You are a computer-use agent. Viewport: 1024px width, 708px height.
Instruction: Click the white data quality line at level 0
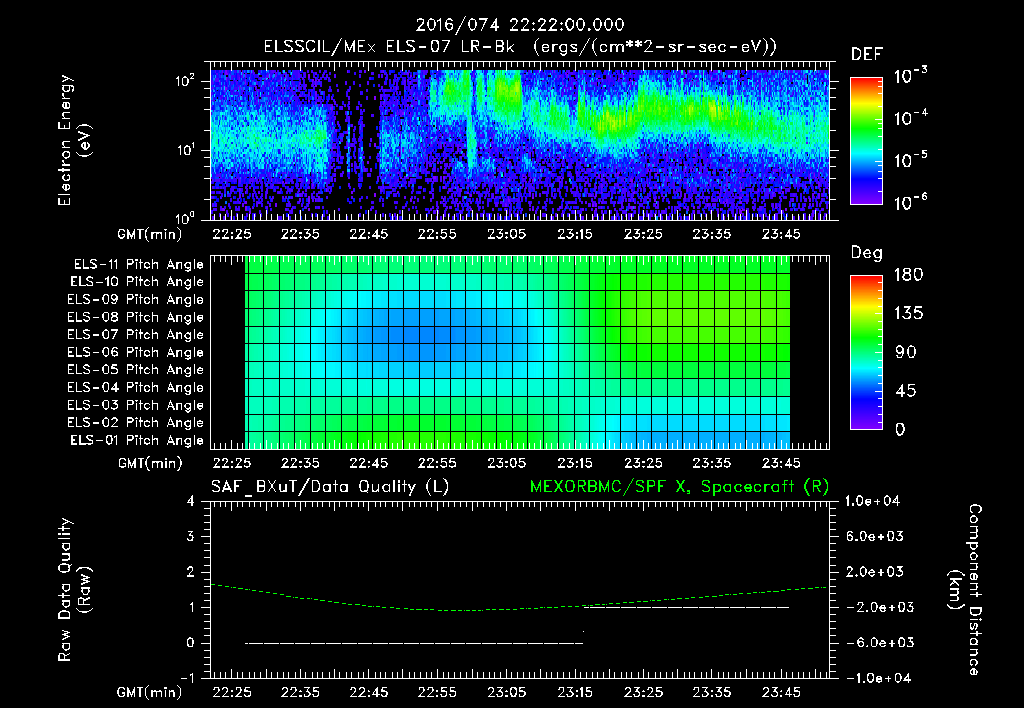[x=414, y=643]
